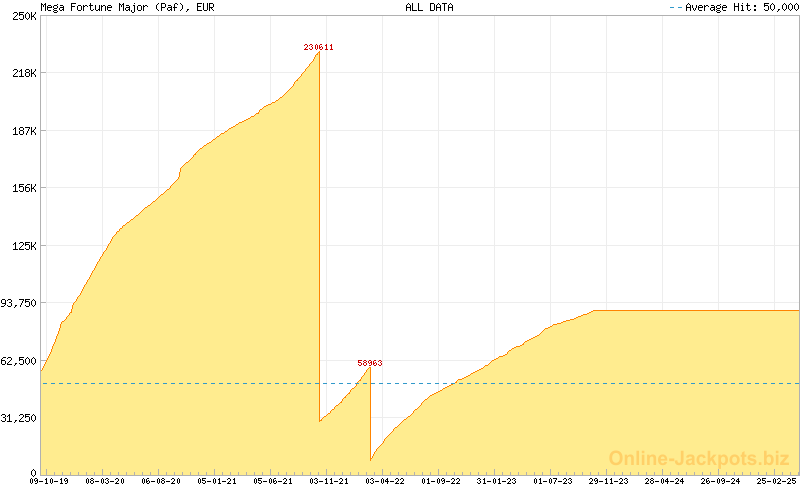
Task: Click the 03-11-21 date on x-axis
Action: tap(329, 481)
